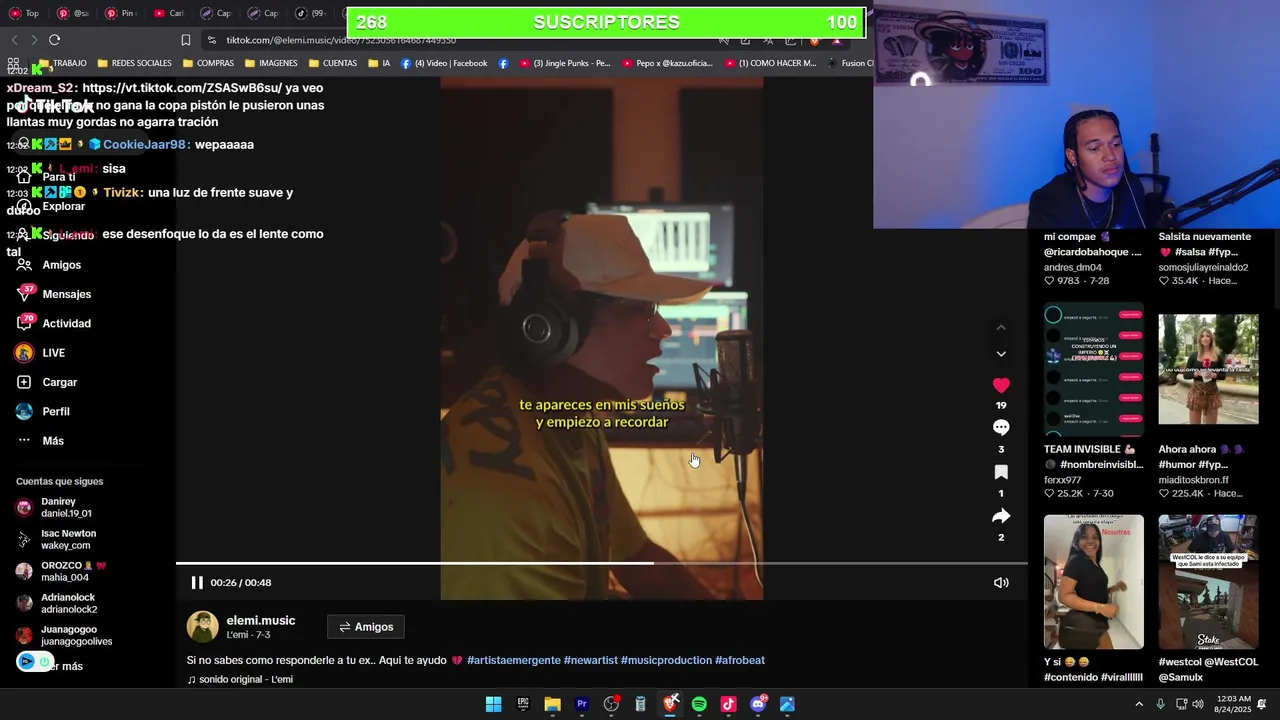Open the elemi.music profile avatar
This screenshot has width=1280, height=720.
point(203,627)
